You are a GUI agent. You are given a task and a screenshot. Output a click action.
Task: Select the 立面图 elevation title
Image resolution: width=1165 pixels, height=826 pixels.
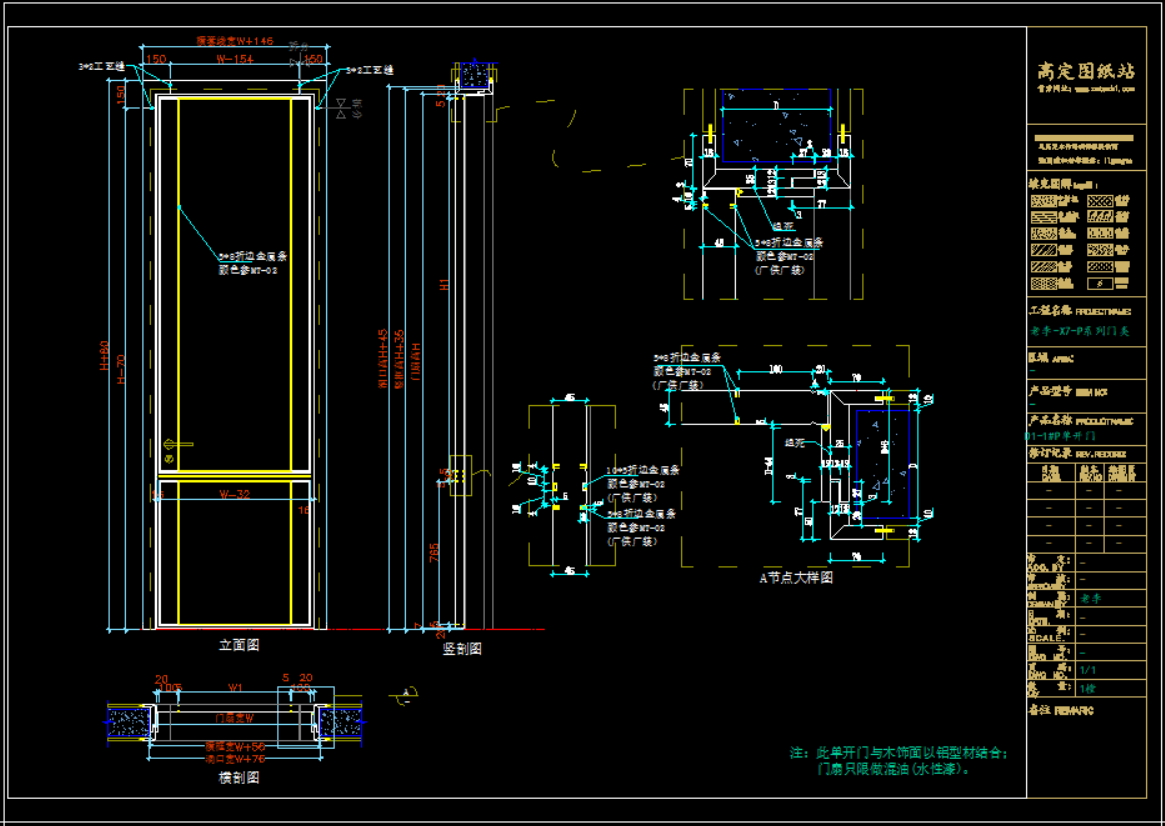pyautogui.click(x=239, y=646)
